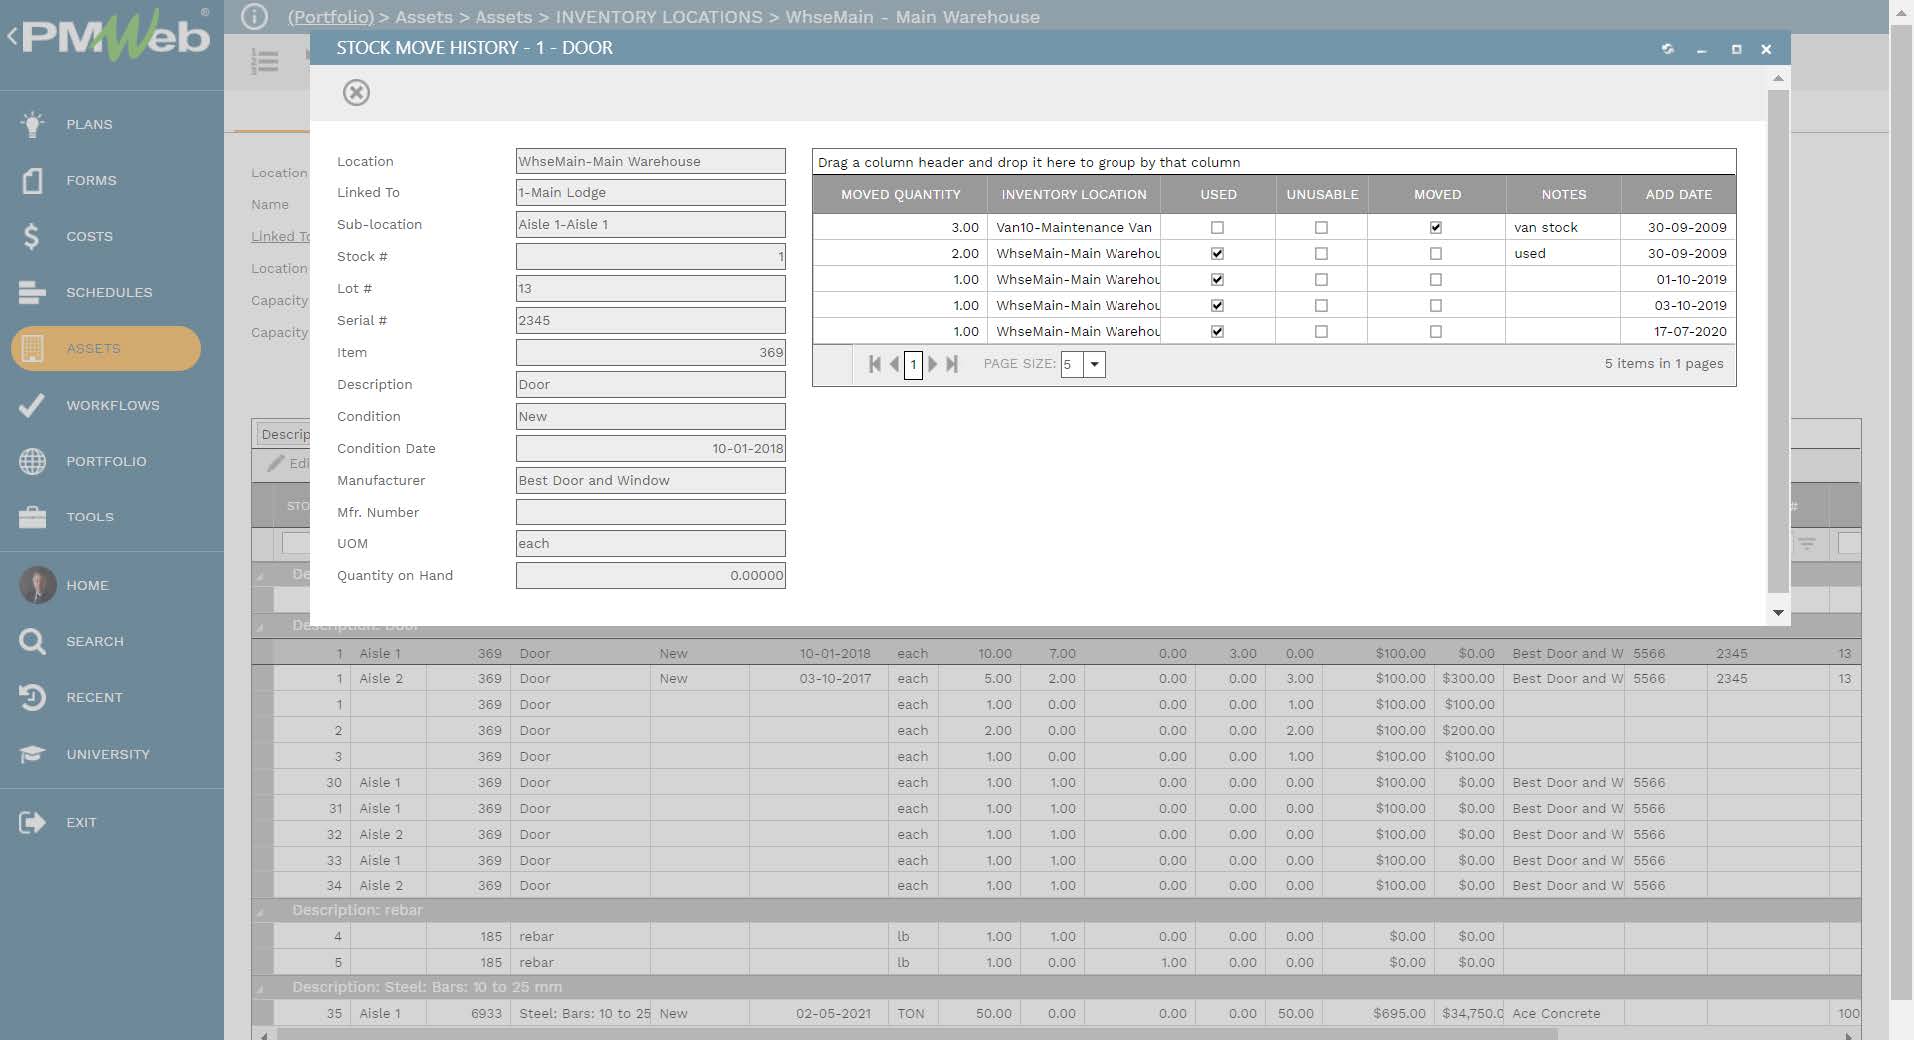Click the Exit icon in sidebar
1914x1040 pixels.
tap(32, 822)
